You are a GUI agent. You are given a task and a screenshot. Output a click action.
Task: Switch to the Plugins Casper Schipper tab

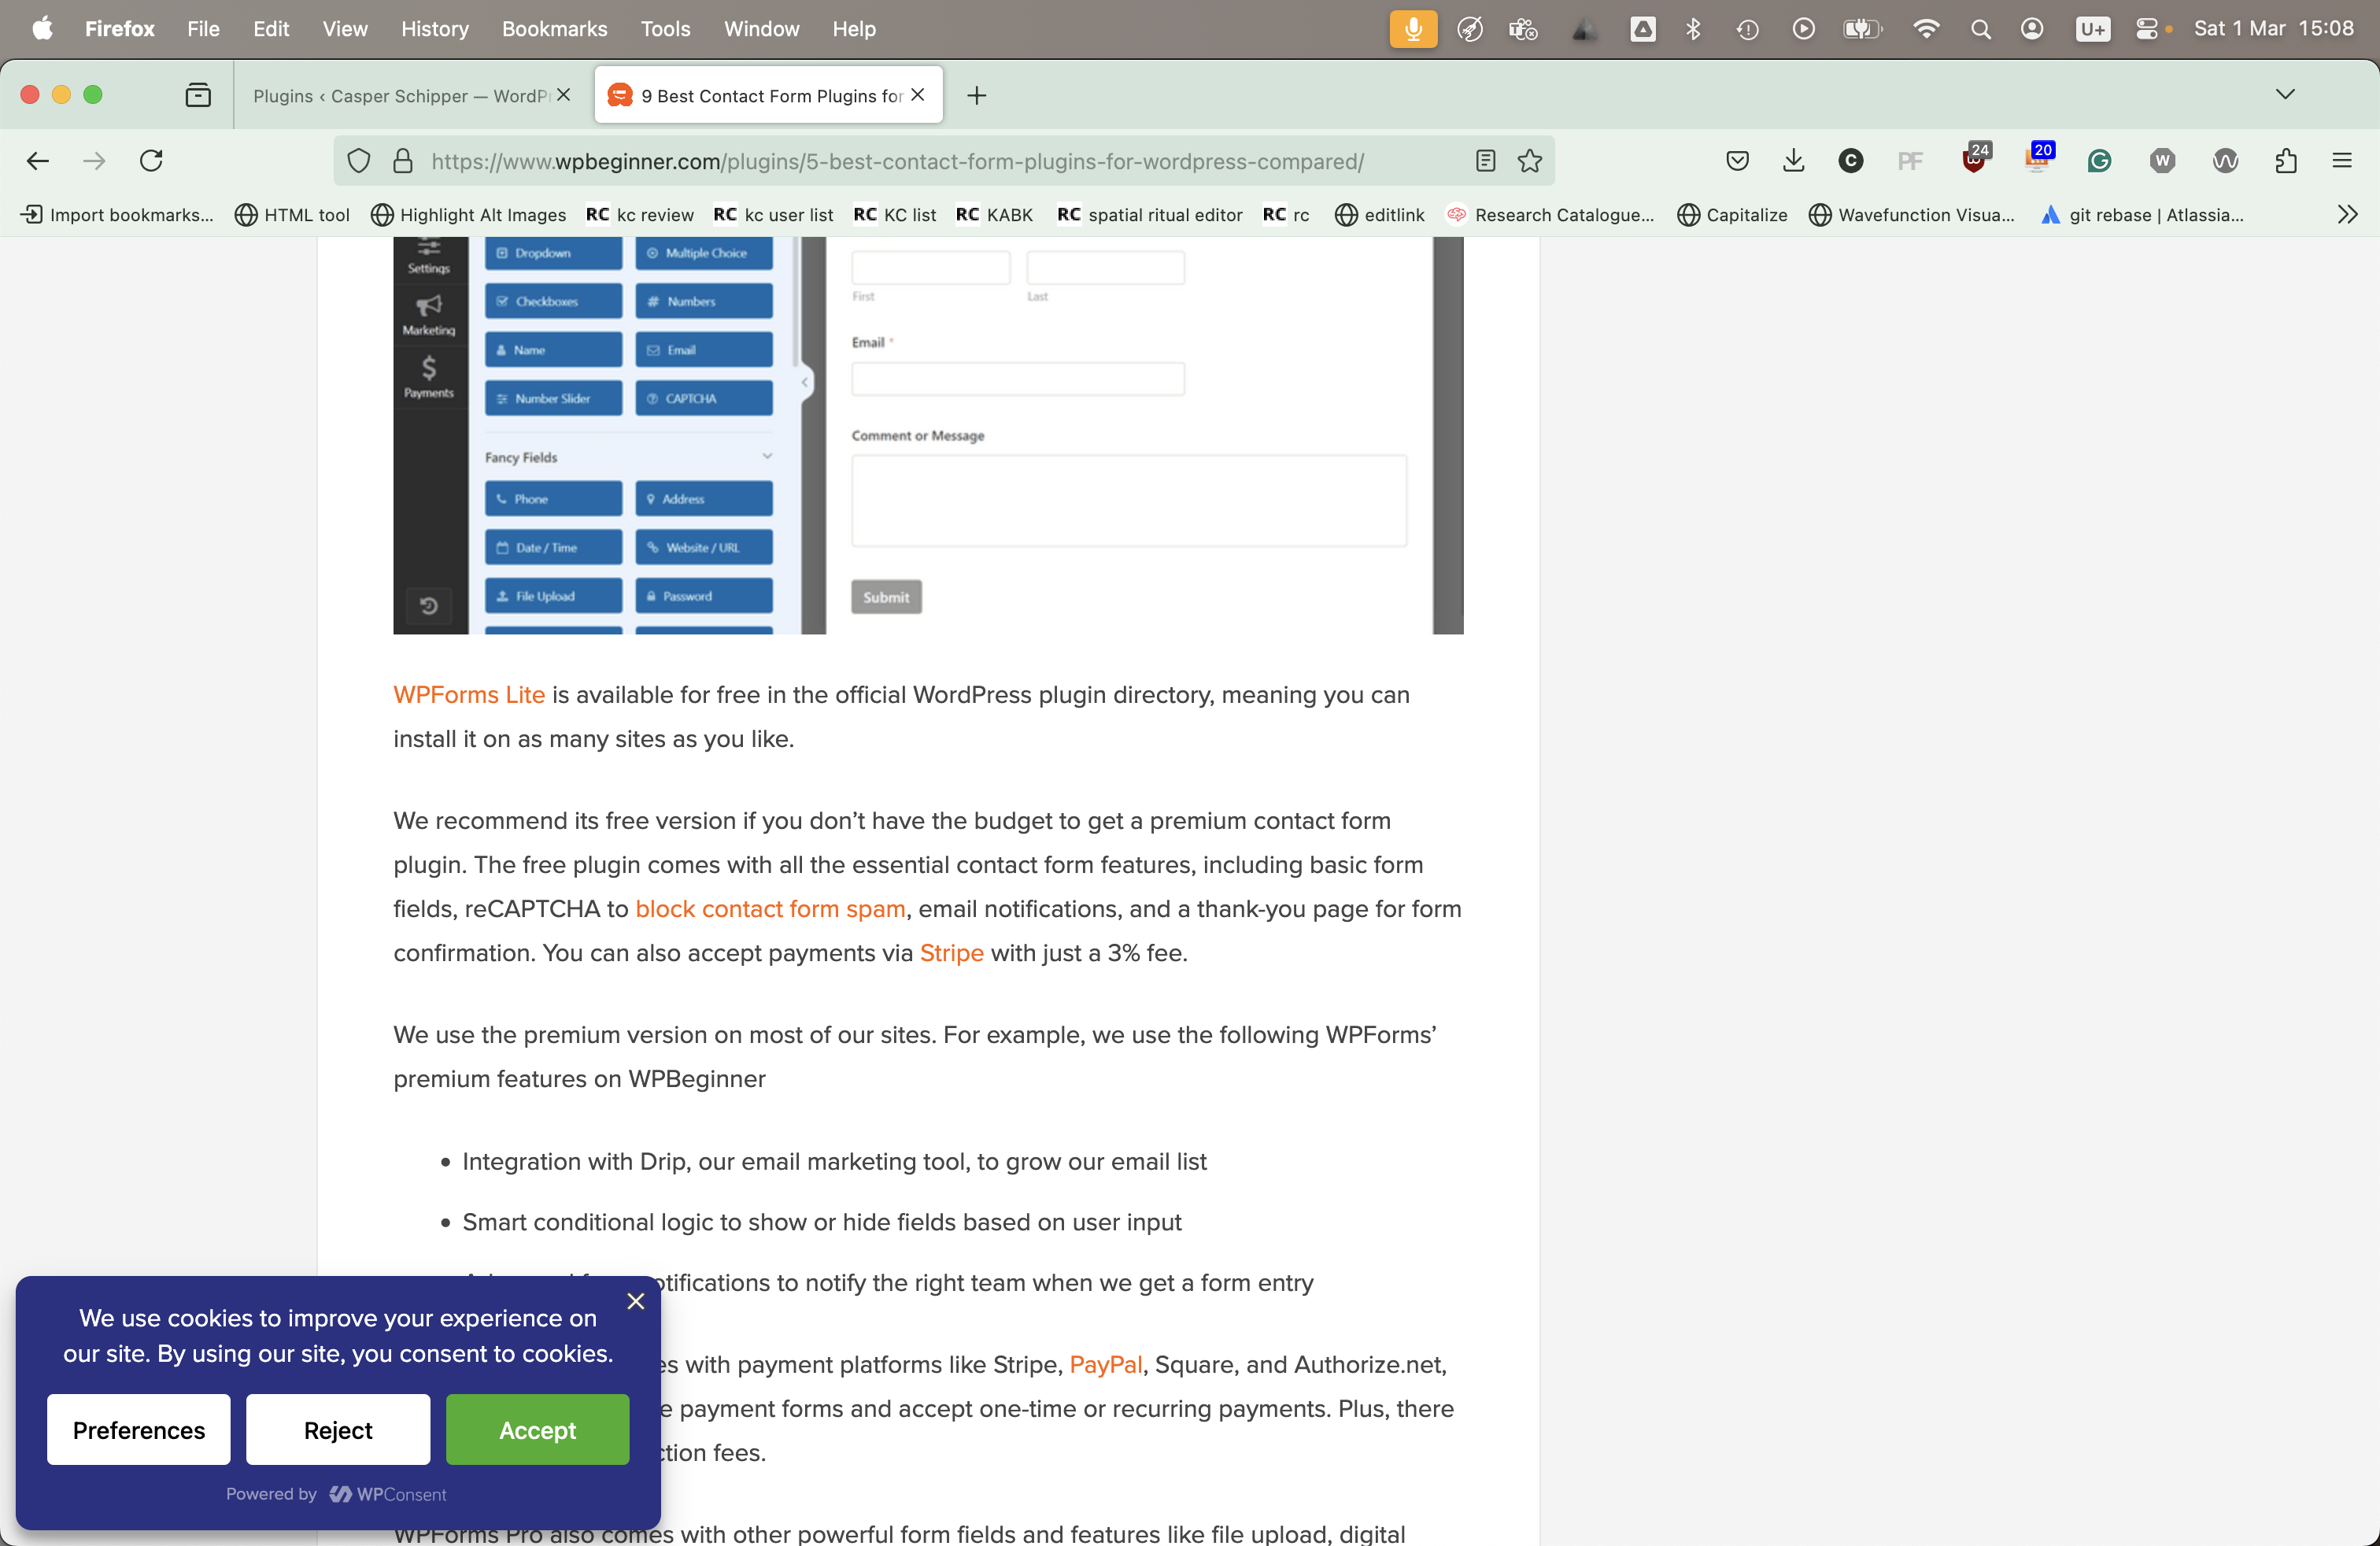click(400, 96)
